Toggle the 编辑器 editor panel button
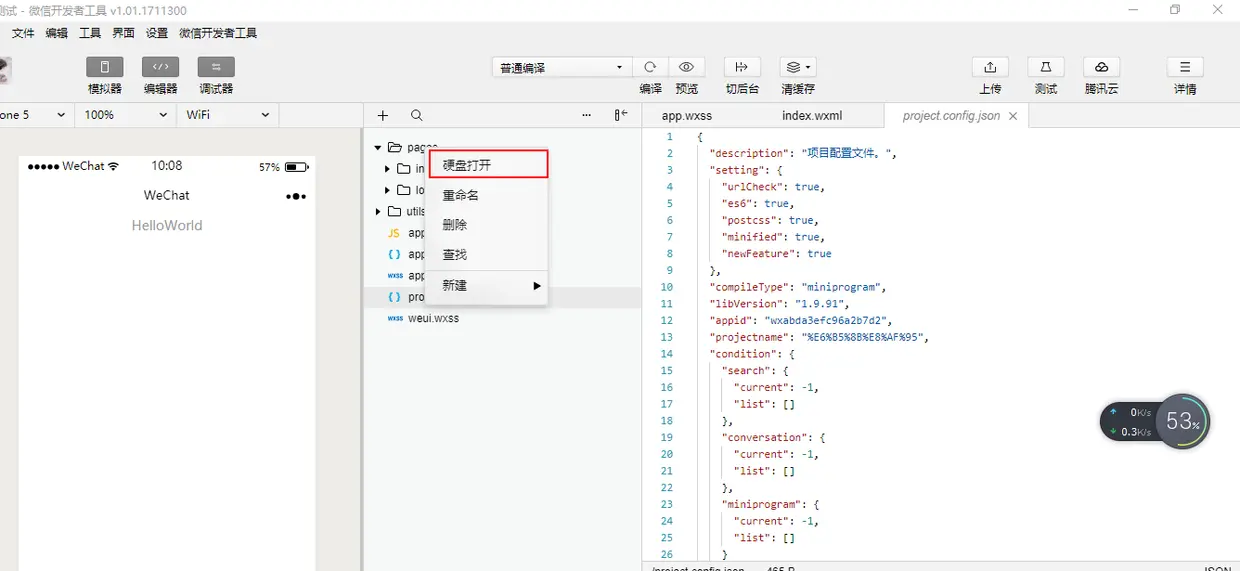 click(160, 67)
